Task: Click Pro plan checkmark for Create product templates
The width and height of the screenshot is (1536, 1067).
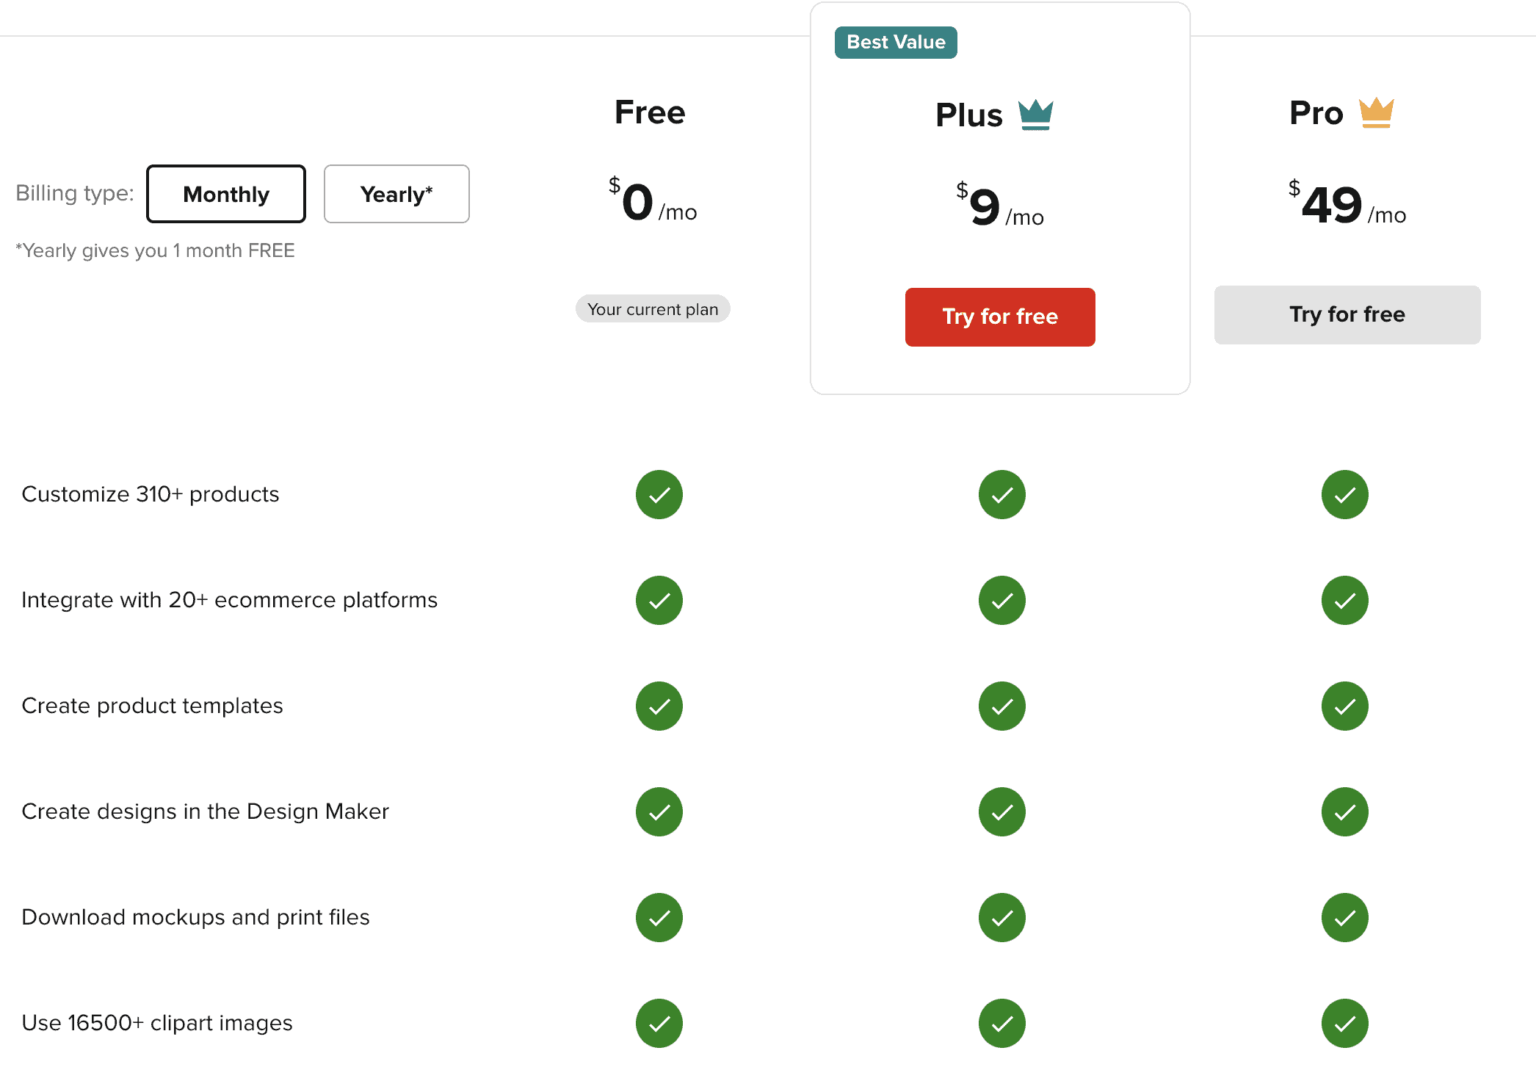Action: pyautogui.click(x=1344, y=706)
